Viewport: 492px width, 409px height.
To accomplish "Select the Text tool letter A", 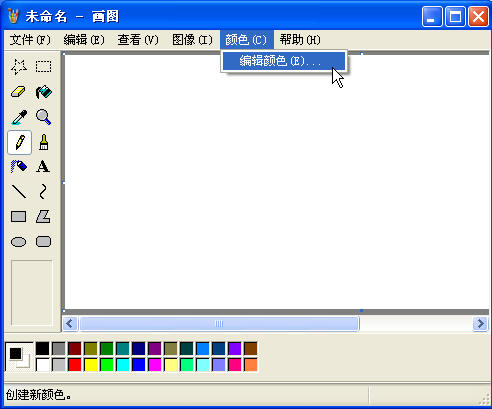I will [43, 167].
